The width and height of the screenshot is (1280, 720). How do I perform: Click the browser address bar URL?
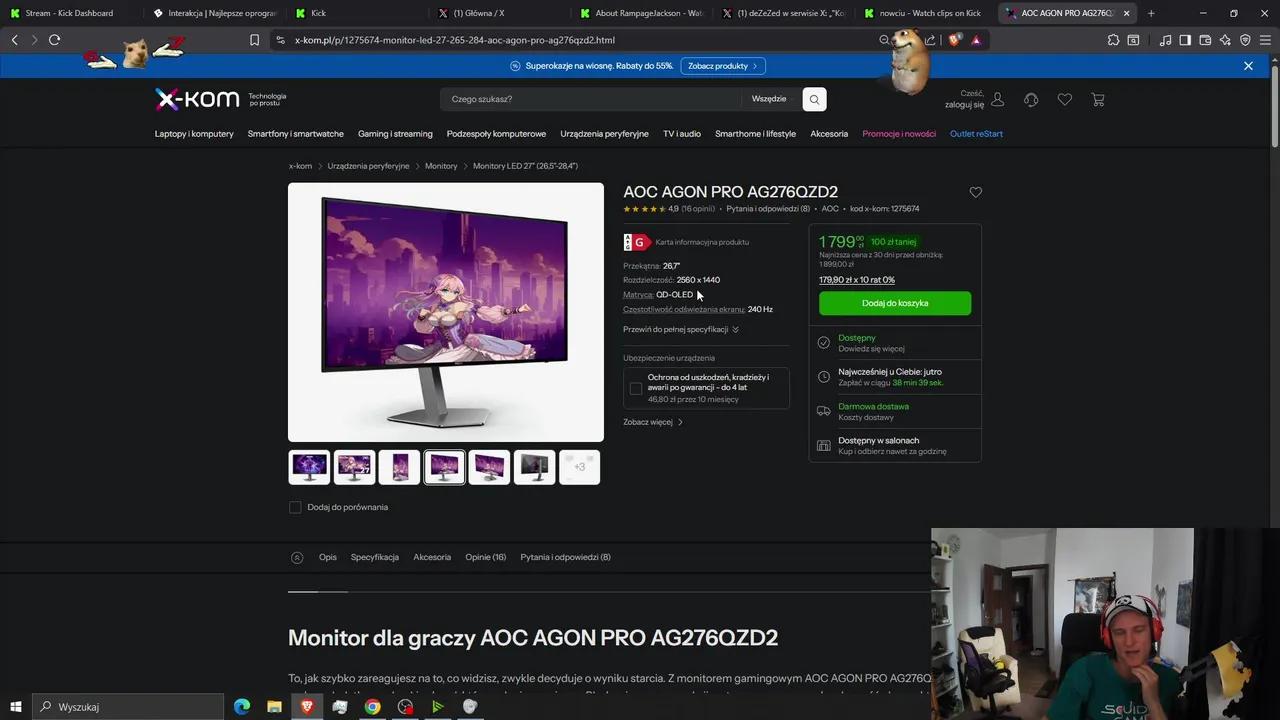tap(455, 40)
